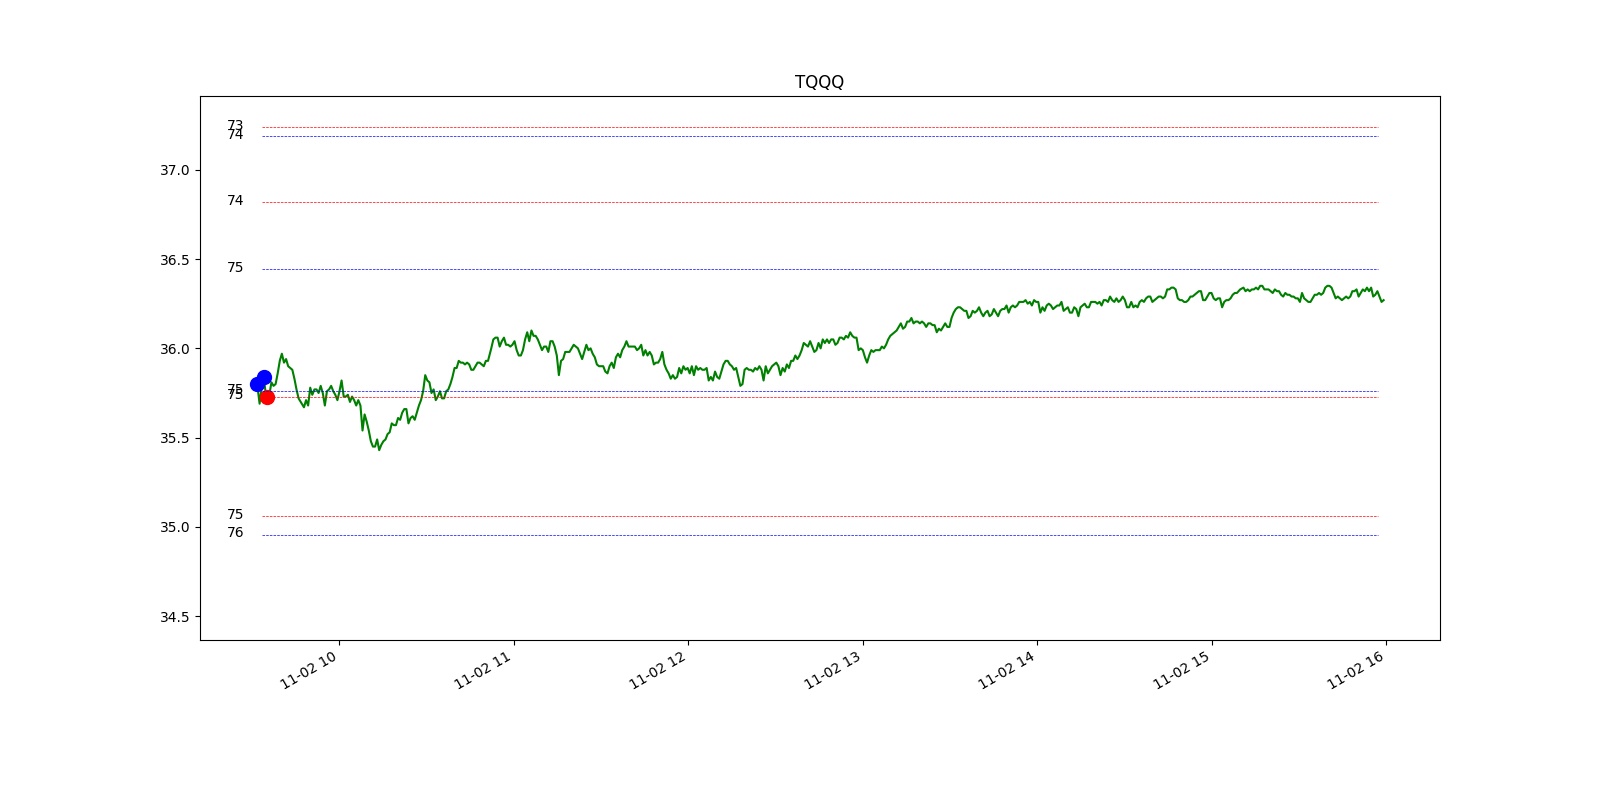The image size is (1600, 800).
Task: Click the '11-02 12' x-axis label
Action: pyautogui.click(x=658, y=669)
